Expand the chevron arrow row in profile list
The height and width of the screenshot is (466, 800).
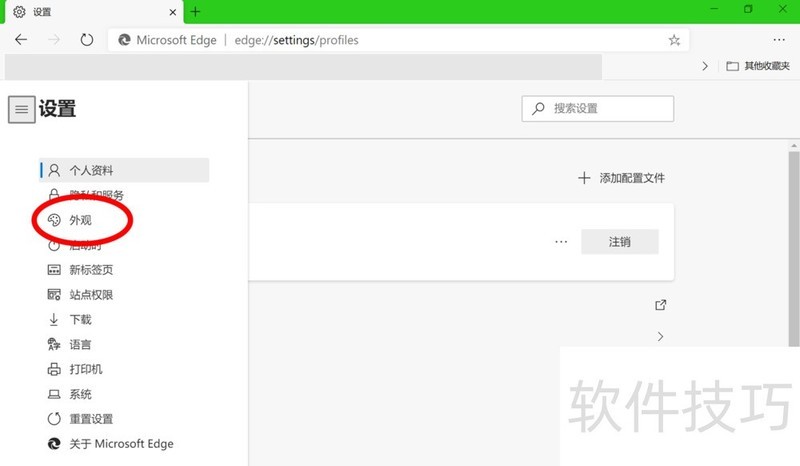[660, 337]
